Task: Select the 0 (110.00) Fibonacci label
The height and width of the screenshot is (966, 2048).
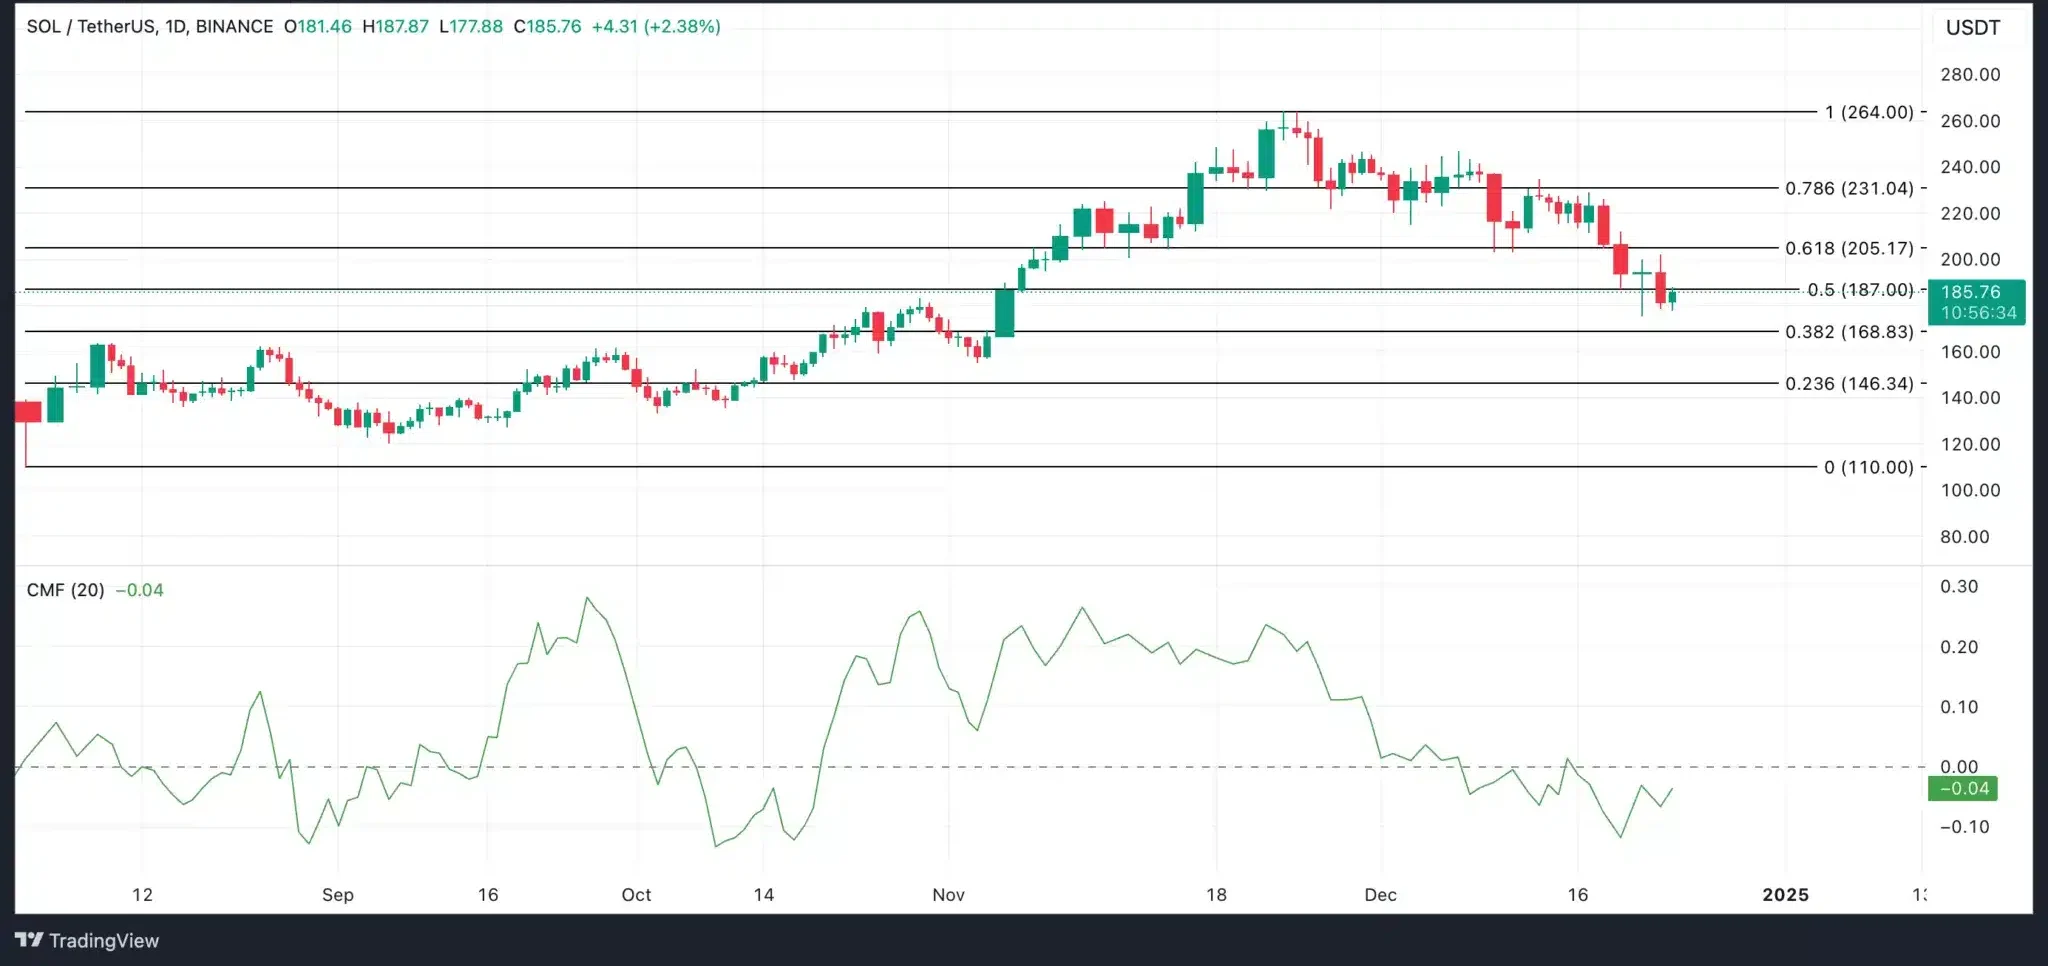Action: [x=1868, y=467]
